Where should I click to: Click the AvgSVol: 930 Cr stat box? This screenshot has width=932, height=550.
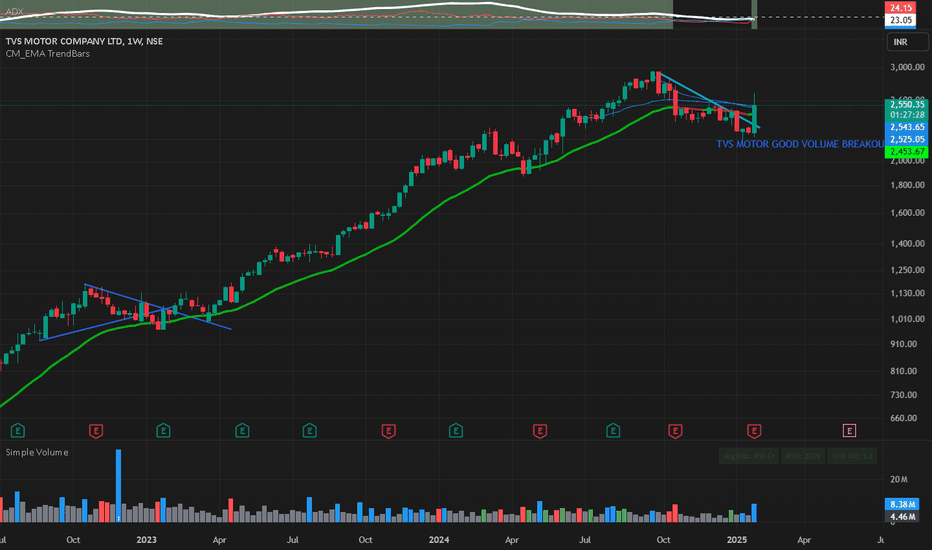coord(748,456)
